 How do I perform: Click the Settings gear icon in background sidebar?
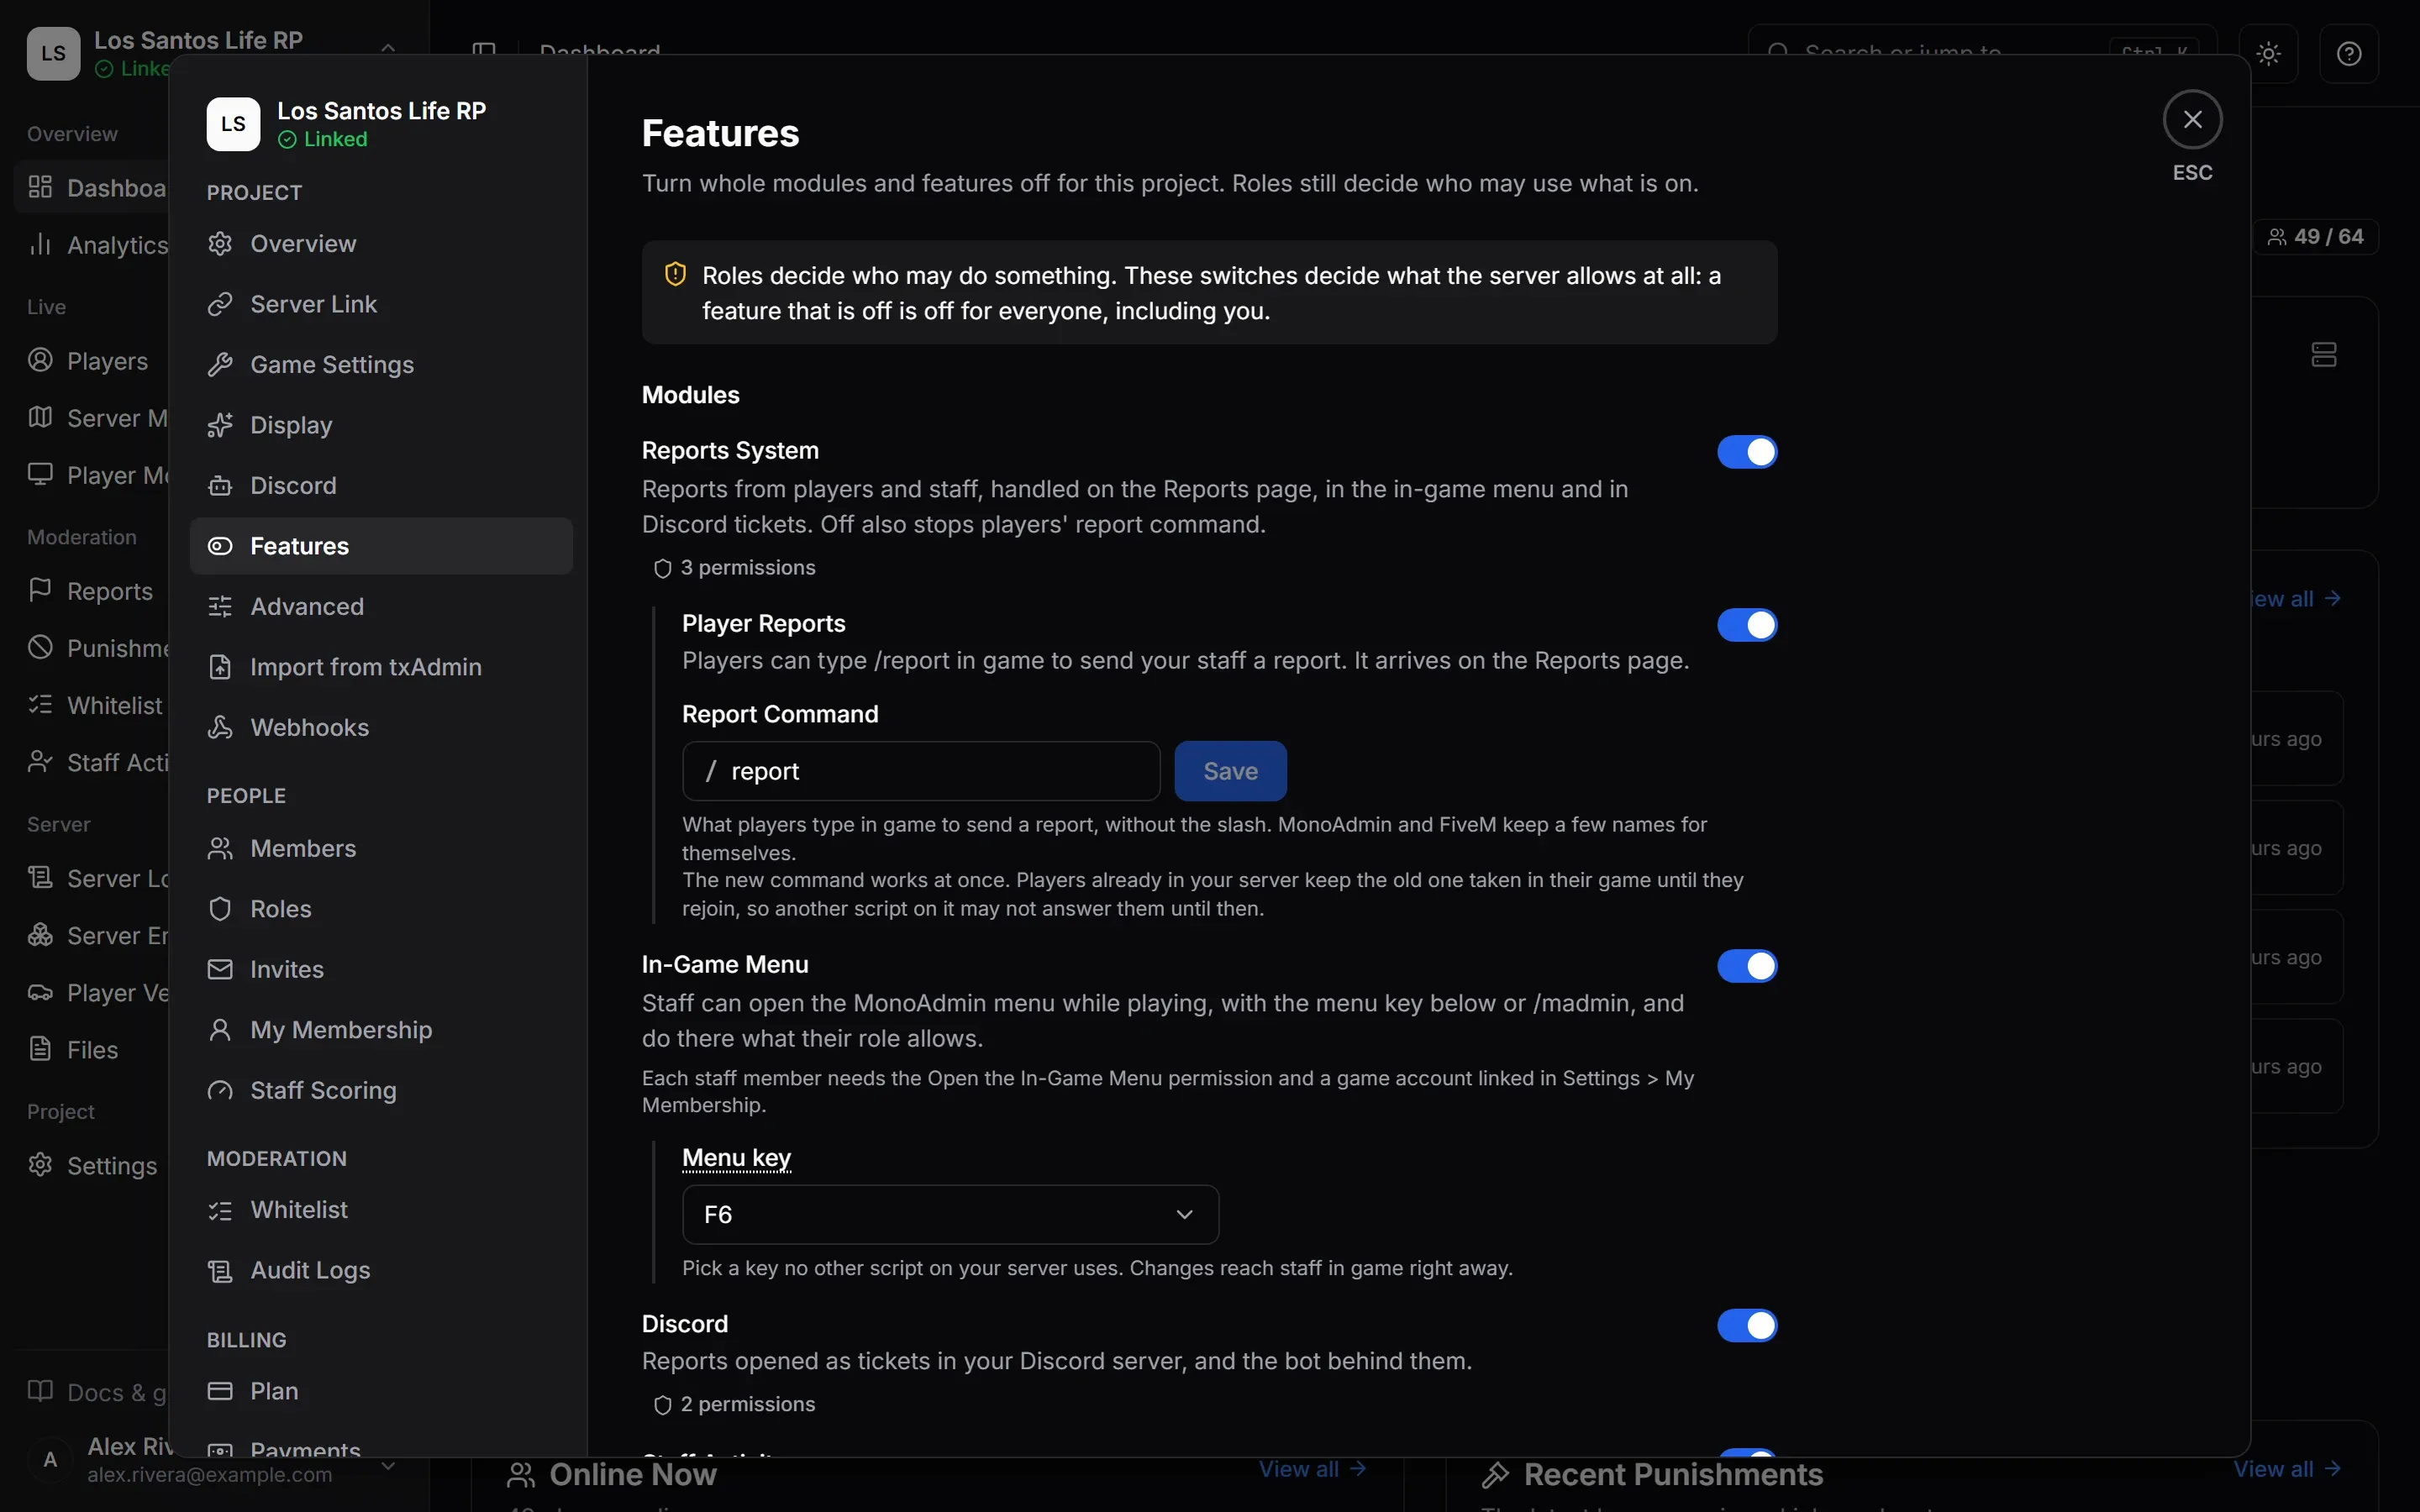(40, 1165)
